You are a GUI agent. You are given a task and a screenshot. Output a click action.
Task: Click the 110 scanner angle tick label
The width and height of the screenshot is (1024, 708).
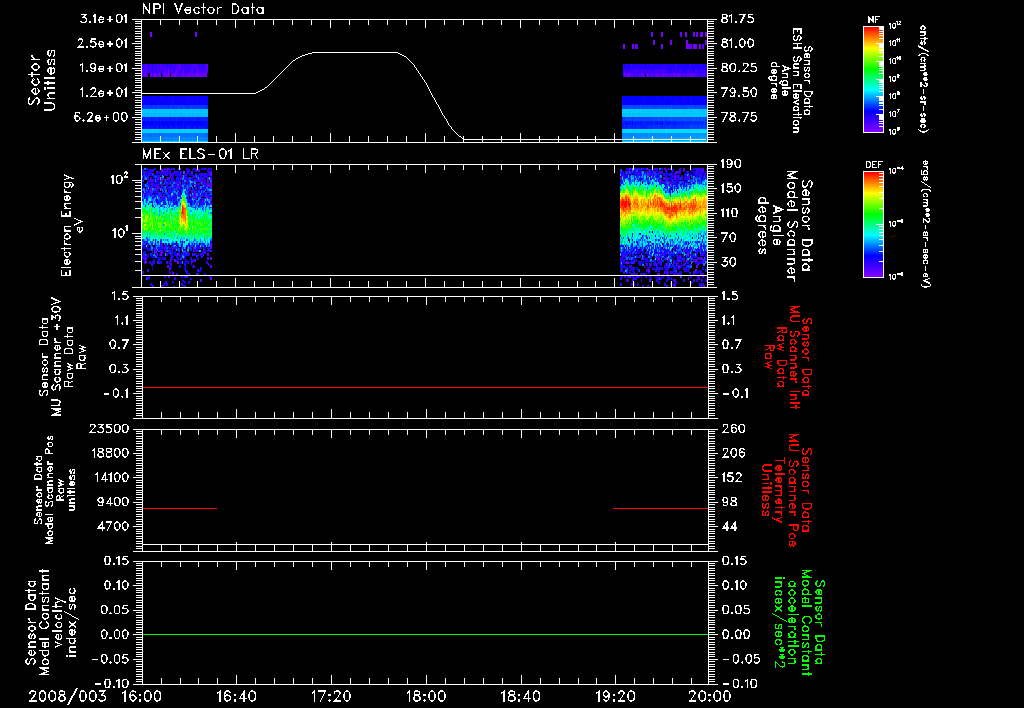[732, 213]
